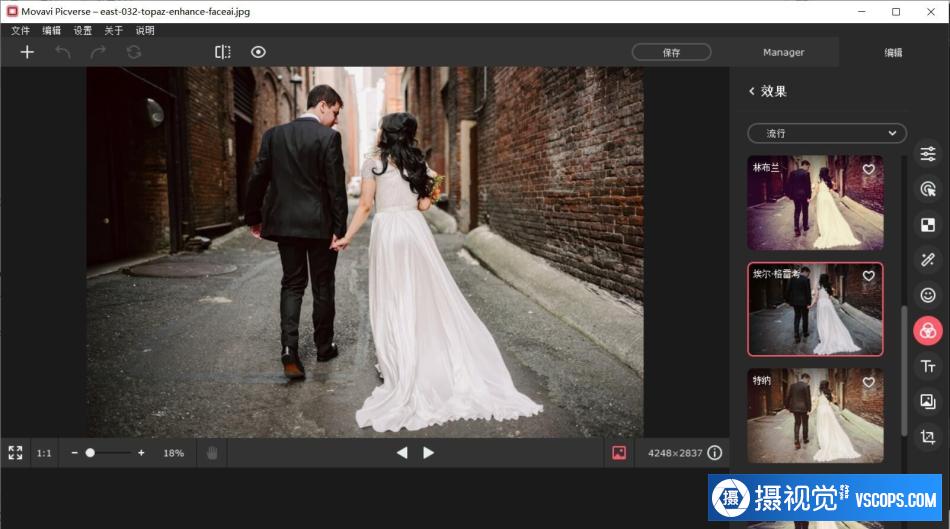Select the magic wand enhancement tool
This screenshot has width=950, height=529.
928,260
